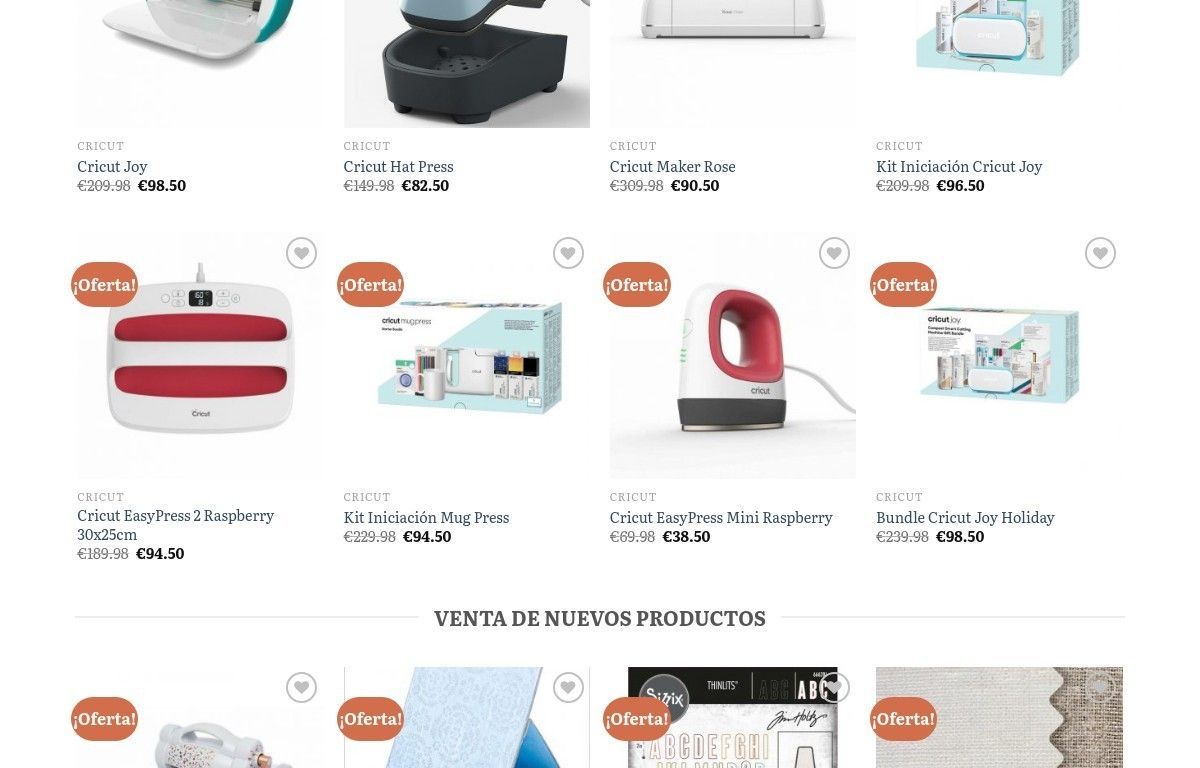Click the Sizzix Thinlits alphabet product image
Viewport: 1200px width, 768px height.
click(733, 718)
